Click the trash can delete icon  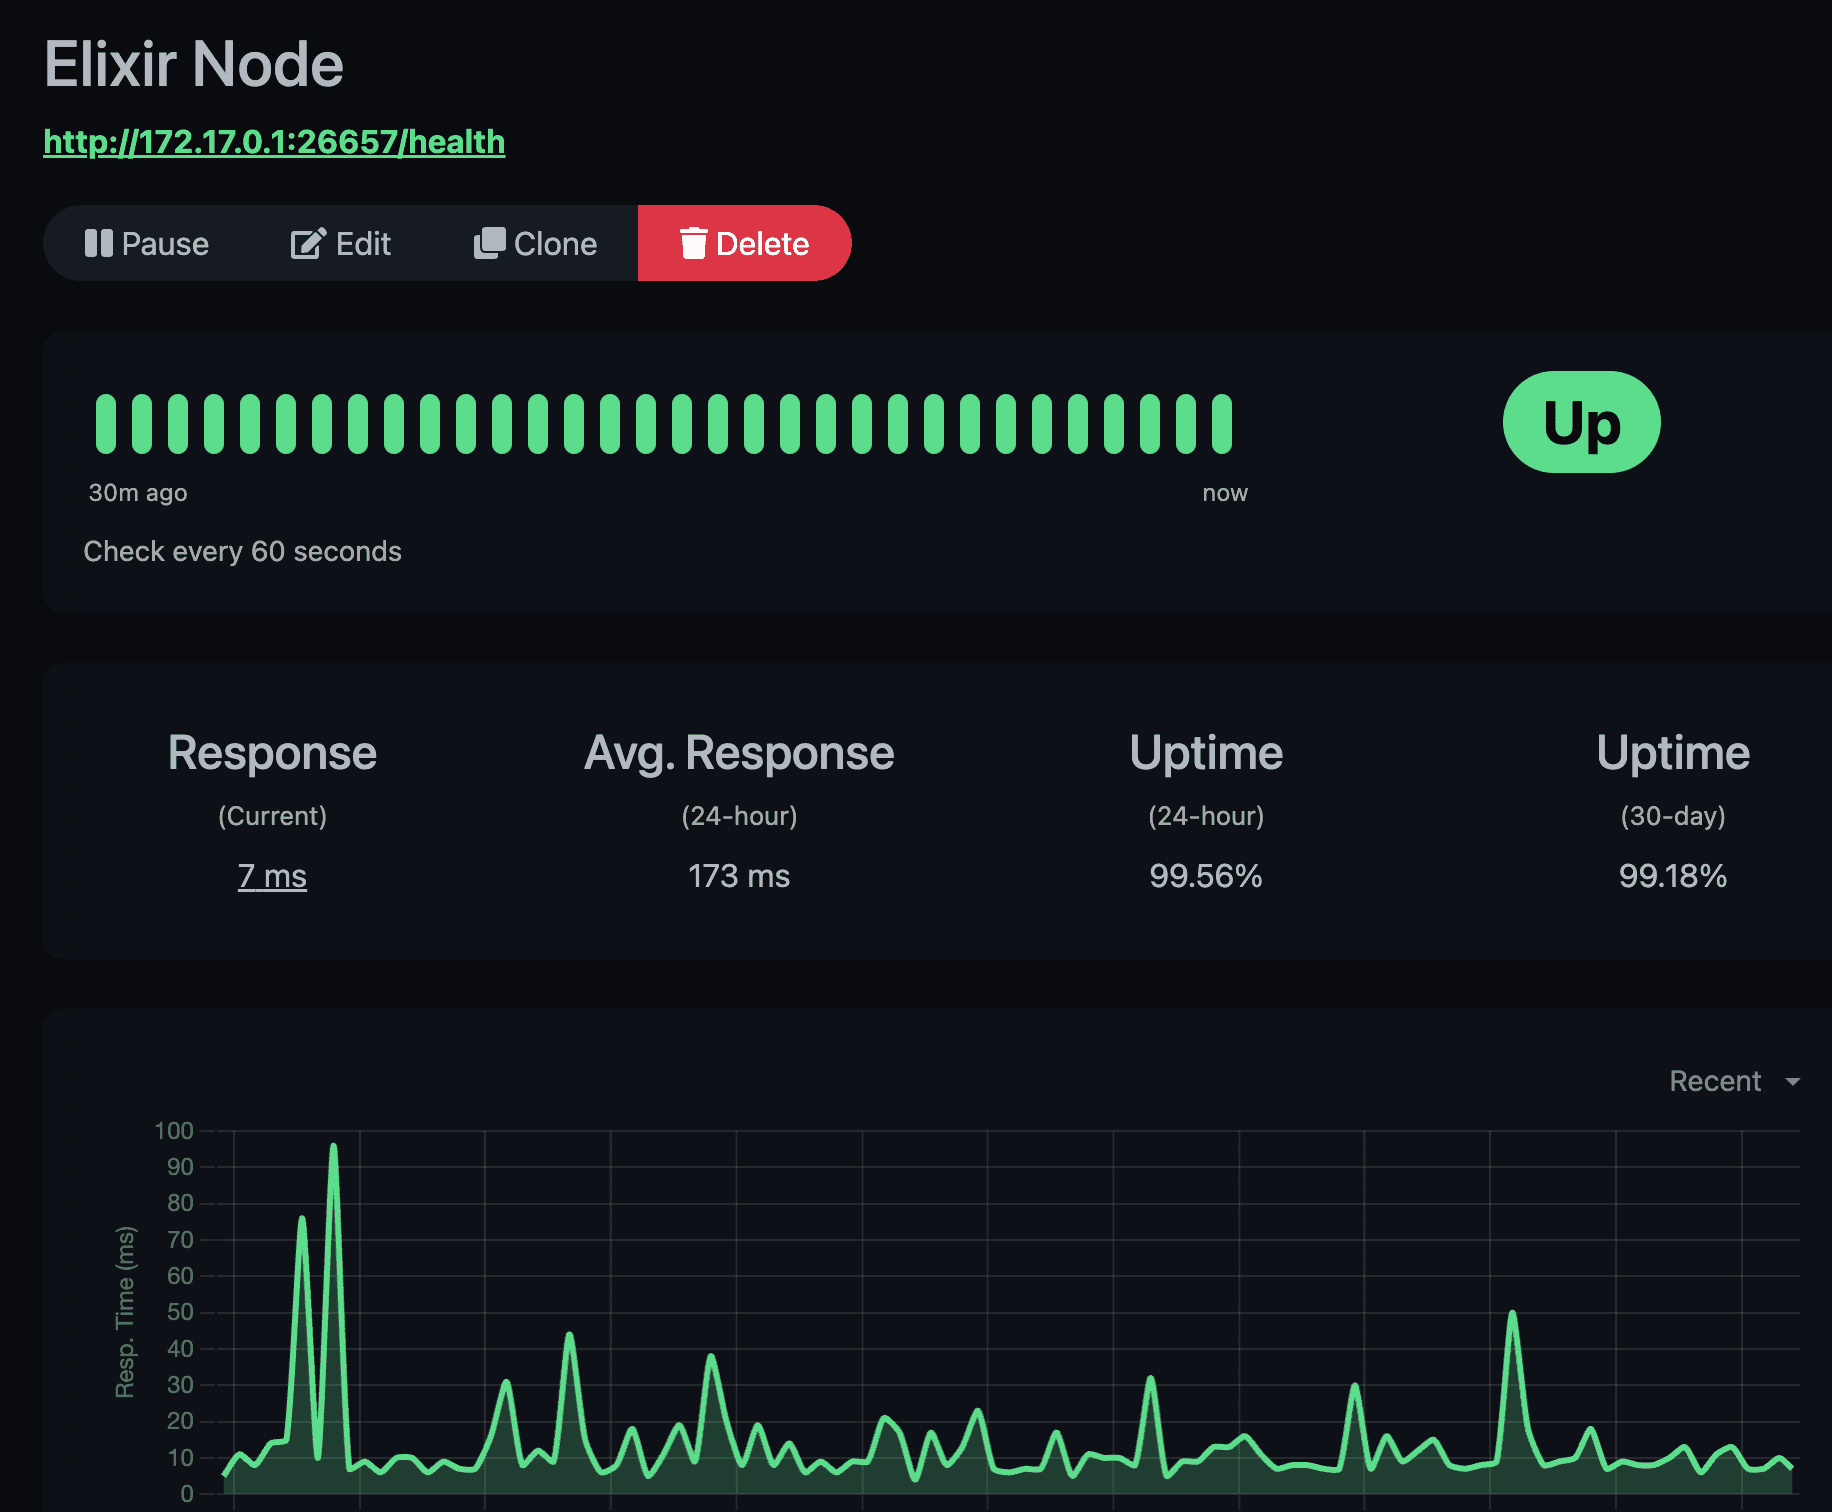coord(693,243)
